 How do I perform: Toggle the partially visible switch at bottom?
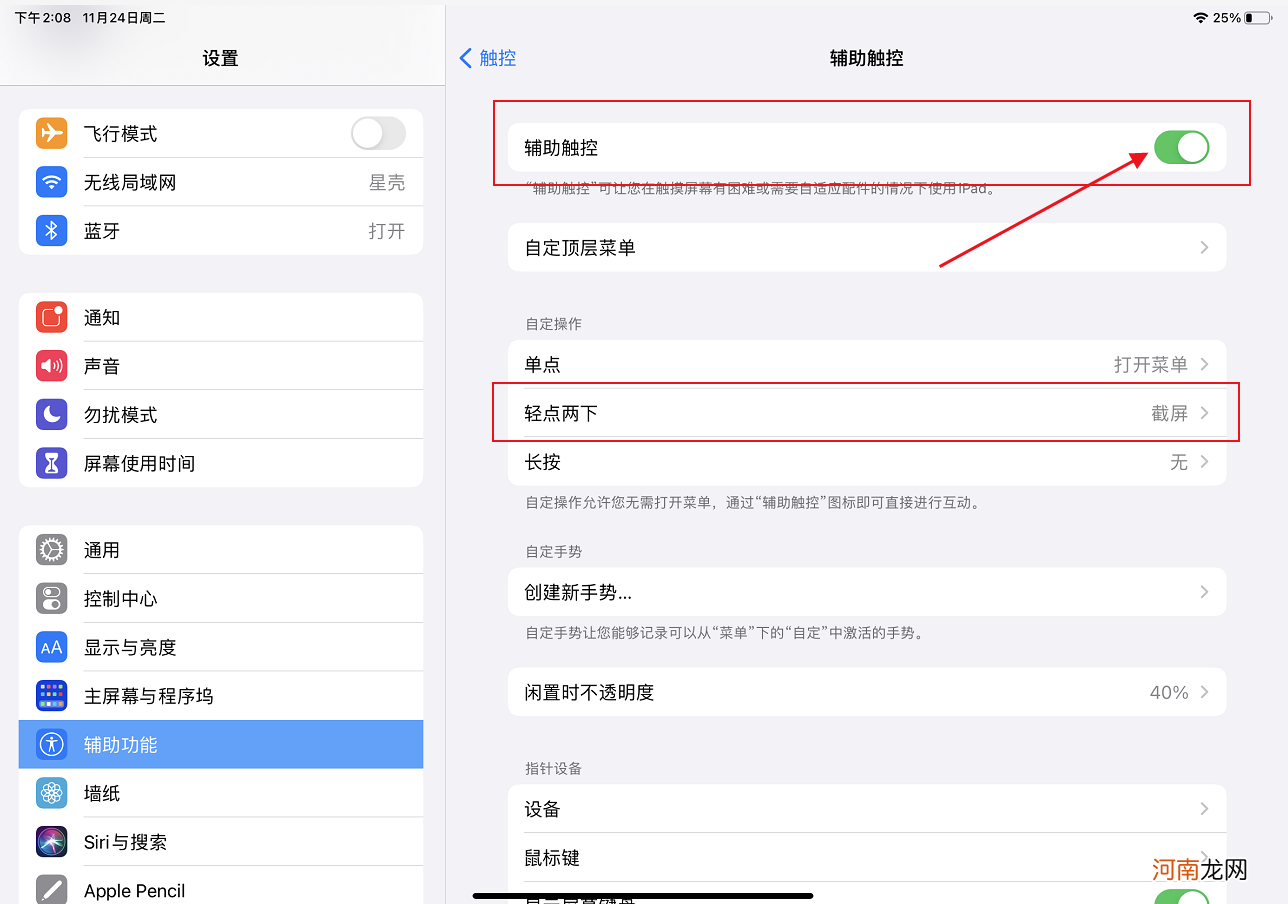tap(1181, 896)
